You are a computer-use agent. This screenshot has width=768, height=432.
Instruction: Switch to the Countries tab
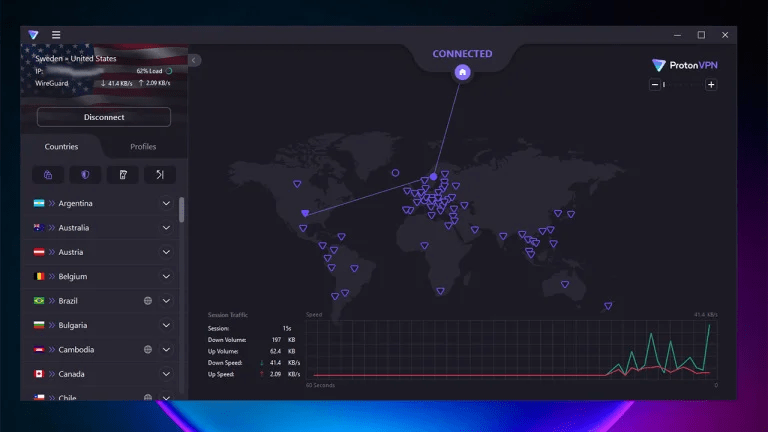coord(61,146)
